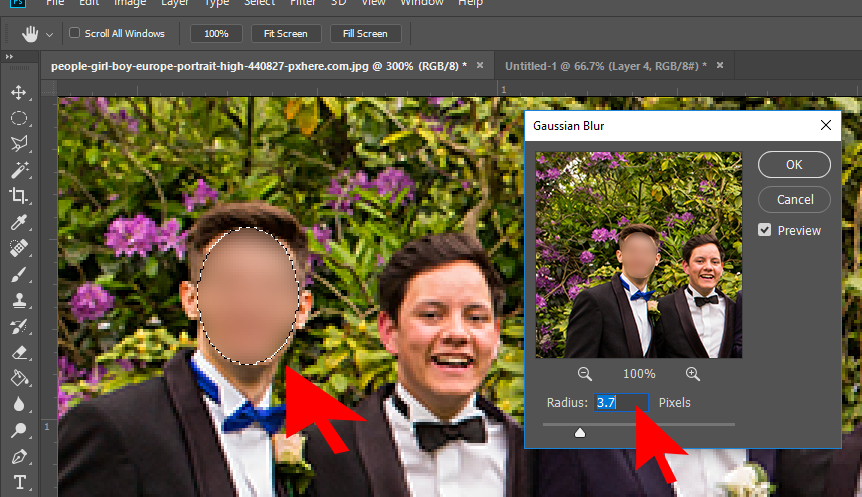Open the Layer menu
Viewport: 862px width, 497px height.
click(x=175, y=3)
